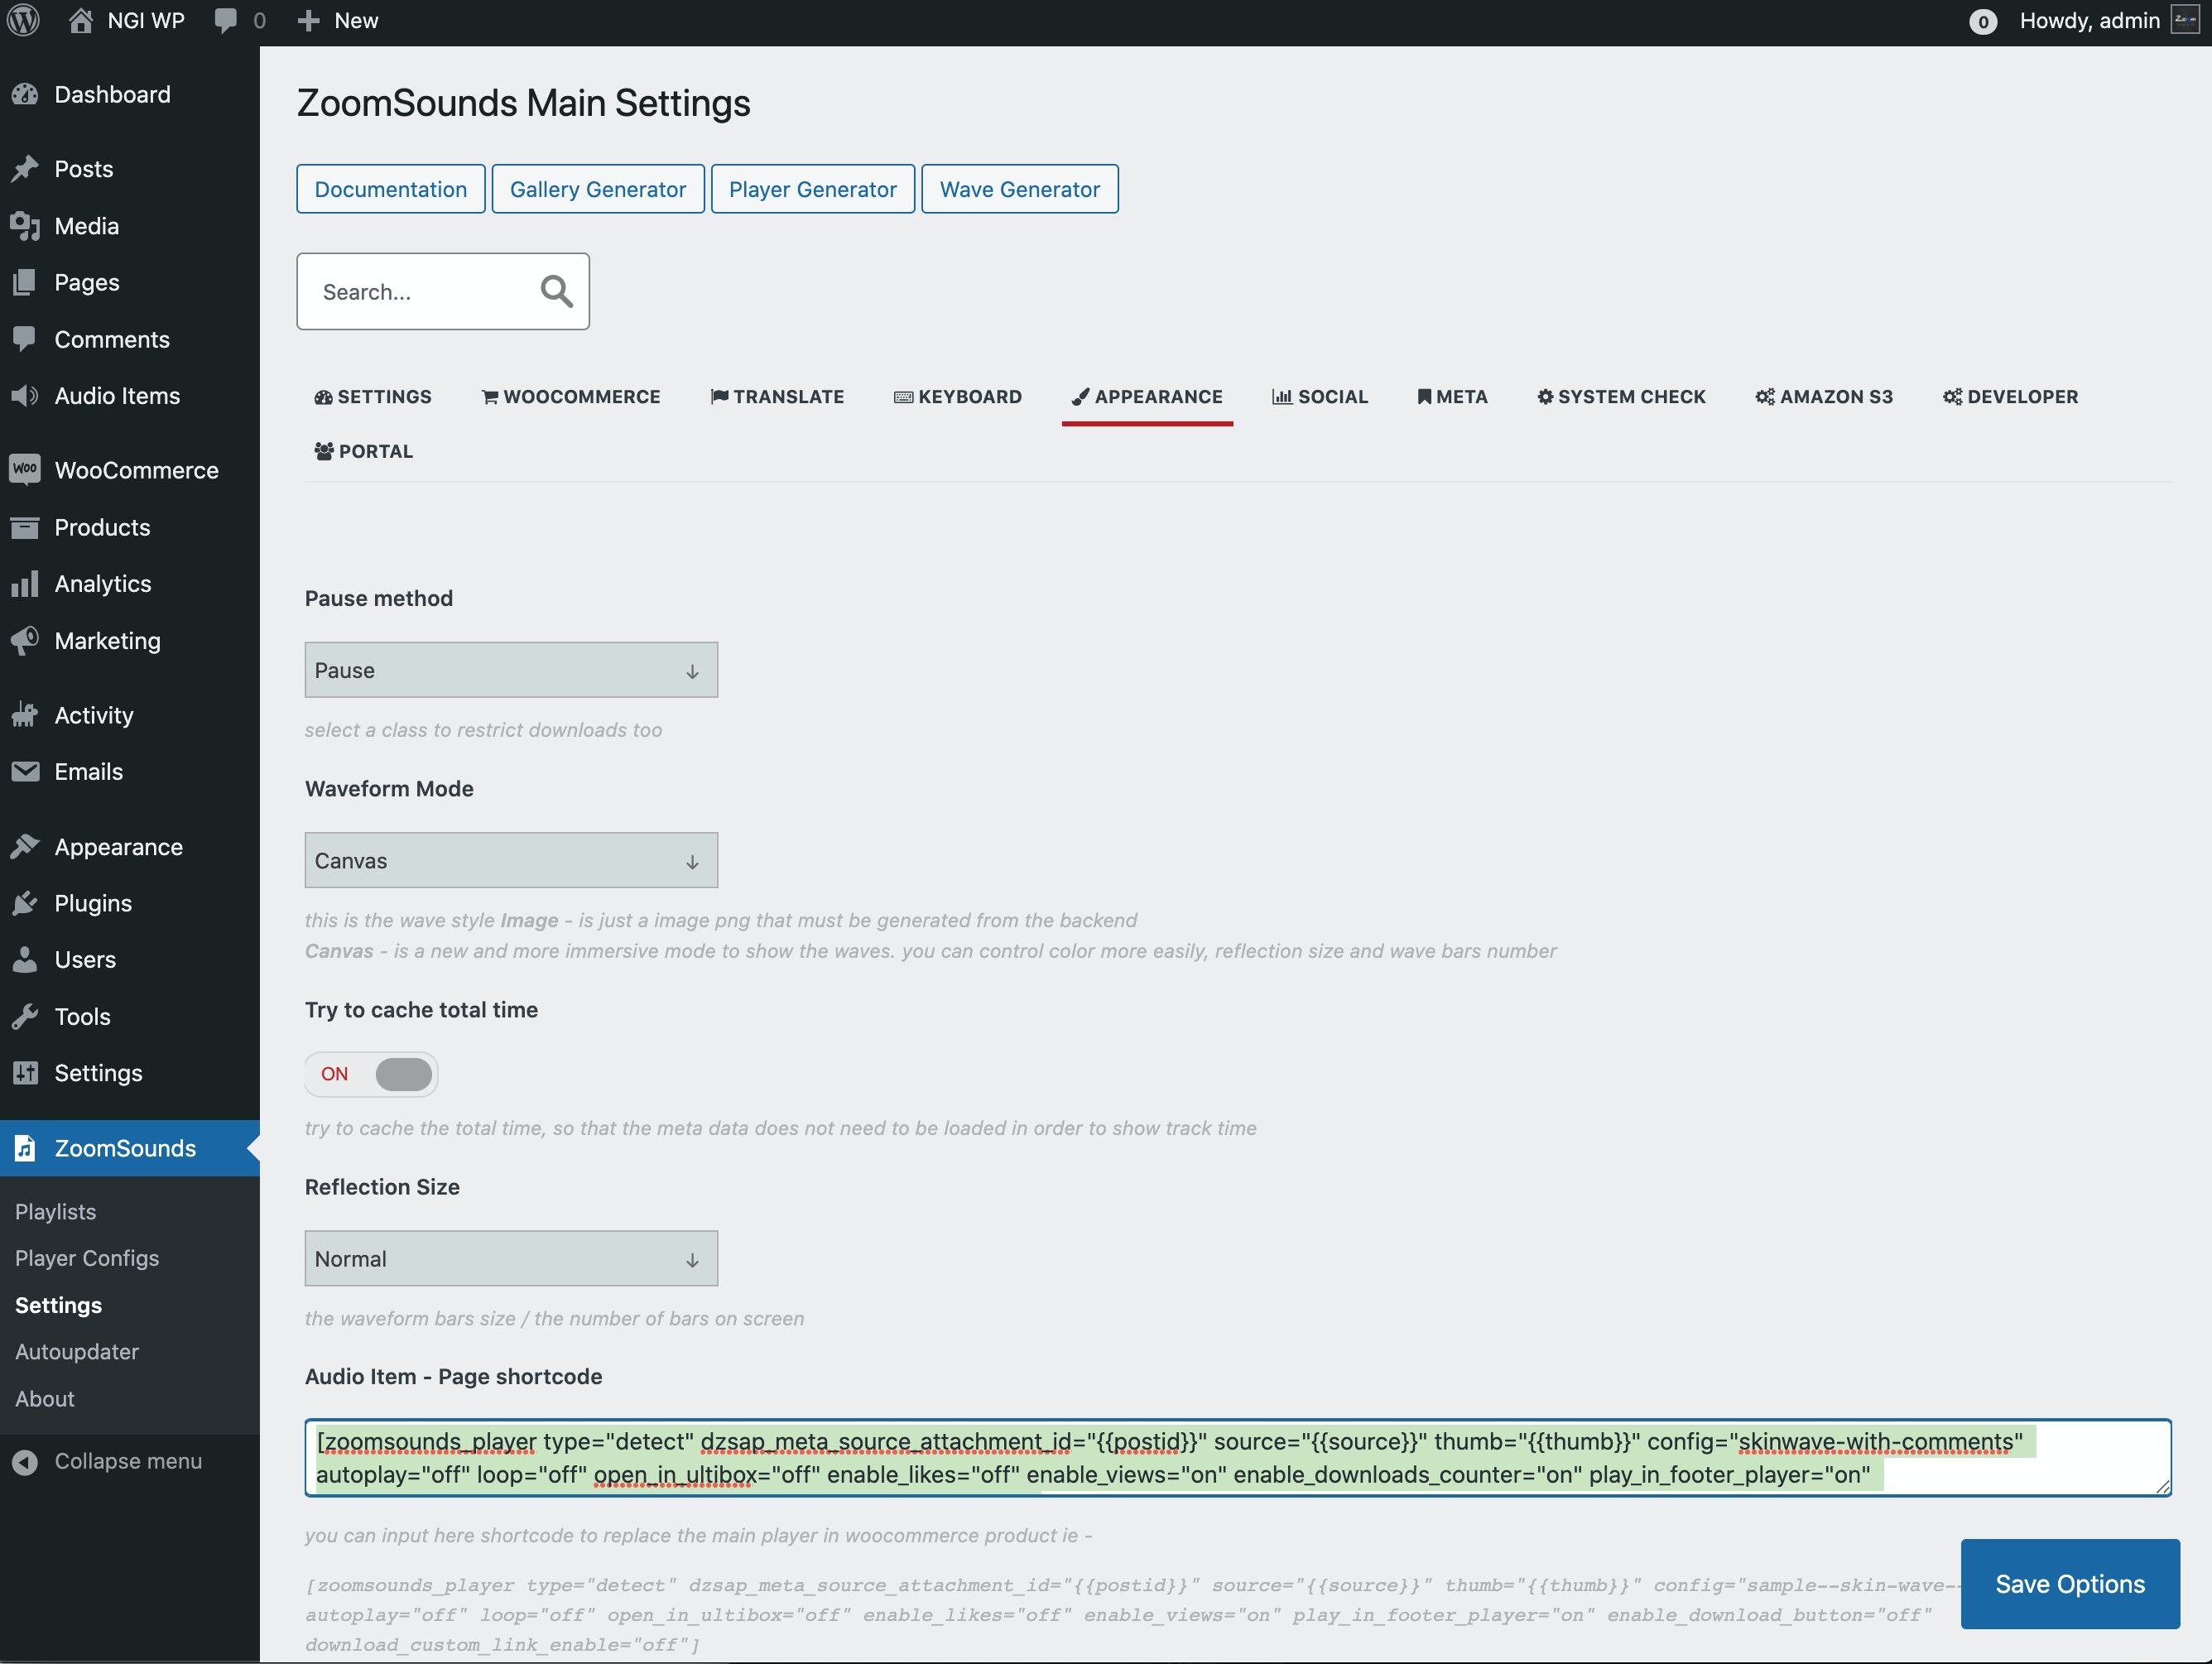Viewport: 2212px width, 1664px height.
Task: Click the Save Options button
Action: coord(2069,1584)
